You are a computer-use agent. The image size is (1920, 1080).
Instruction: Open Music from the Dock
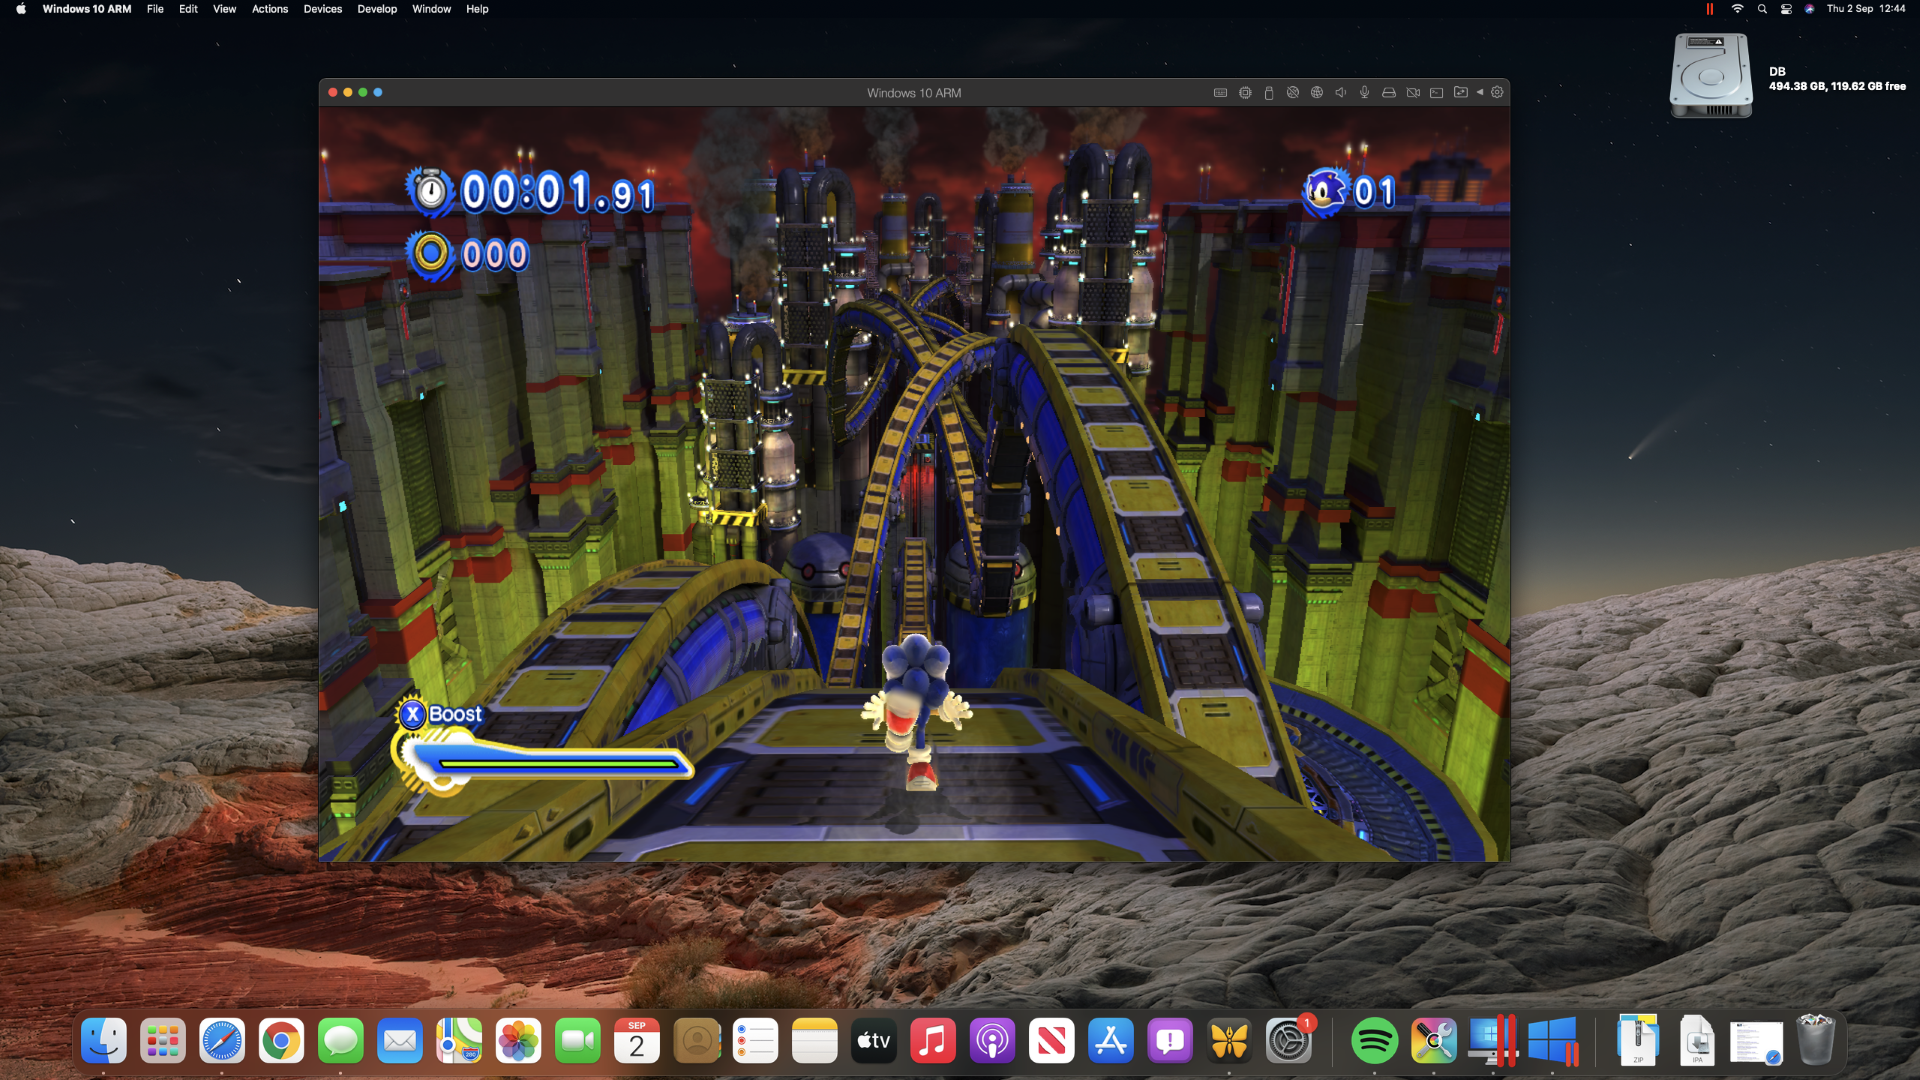click(x=933, y=1041)
